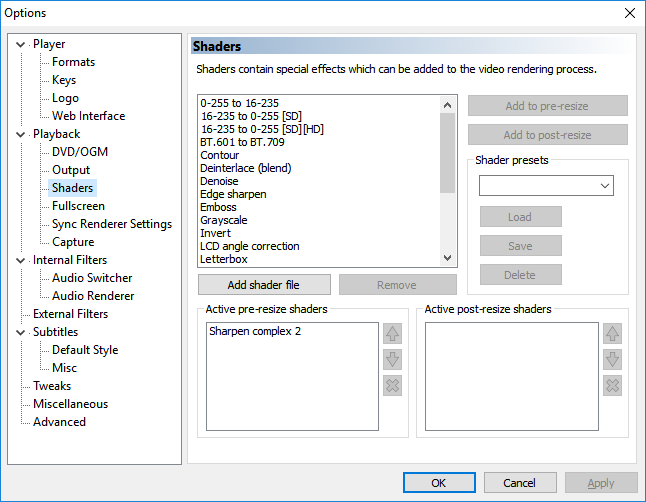Open the Fullscreen settings page
Image resolution: width=646 pixels, height=502 pixels.
click(x=78, y=206)
